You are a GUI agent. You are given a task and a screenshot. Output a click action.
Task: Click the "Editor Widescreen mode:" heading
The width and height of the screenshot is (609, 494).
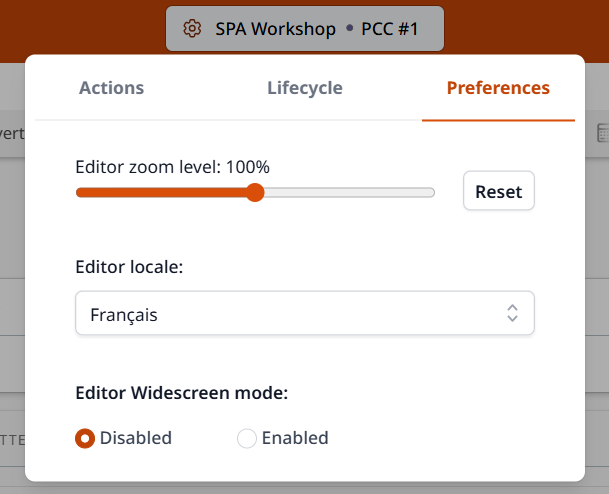pos(182,393)
